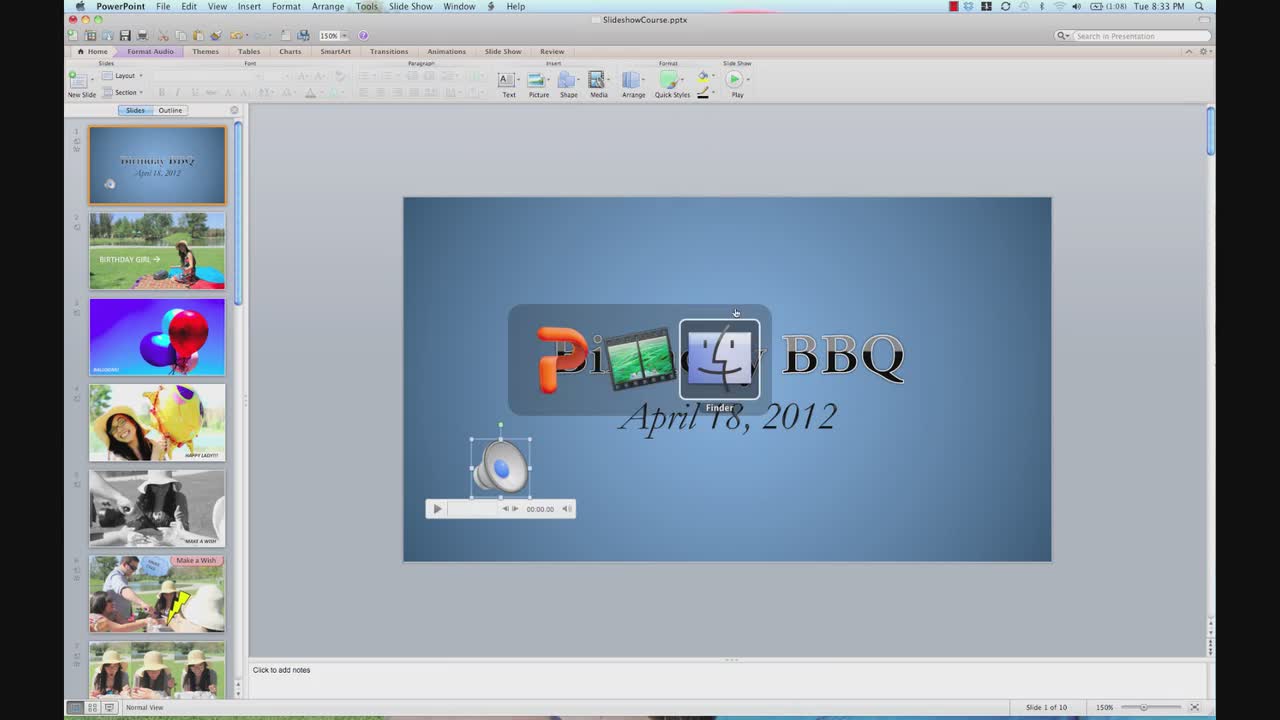The height and width of the screenshot is (720, 1280).
Task: Toggle Underline formatting button
Action: click(x=195, y=92)
